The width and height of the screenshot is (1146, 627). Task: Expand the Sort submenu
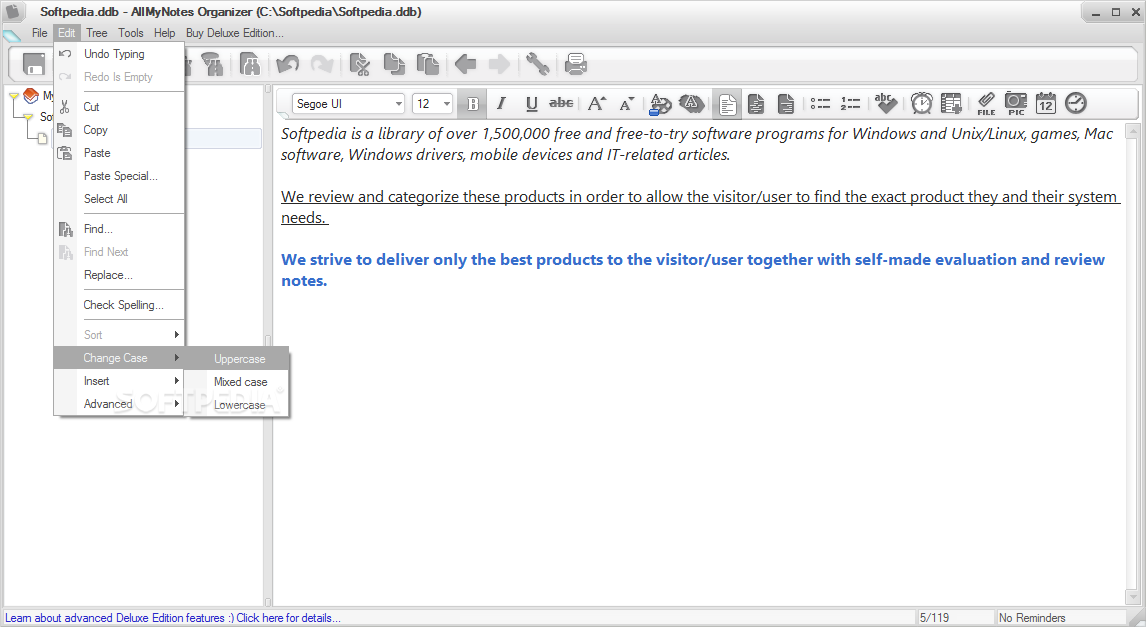tap(119, 335)
